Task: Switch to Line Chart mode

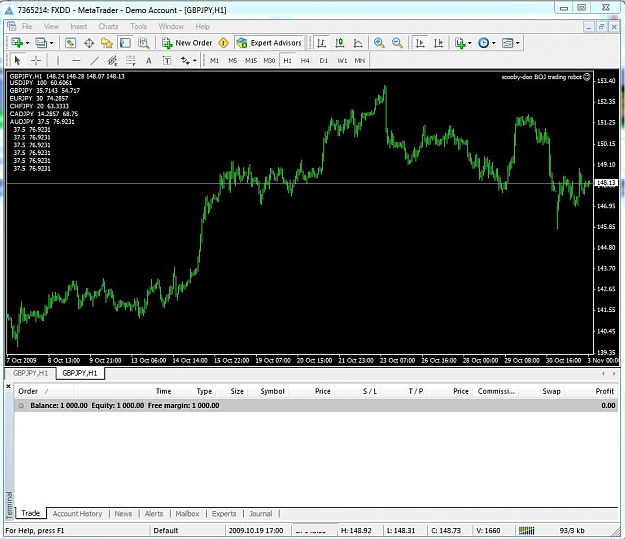Action: [x=358, y=43]
